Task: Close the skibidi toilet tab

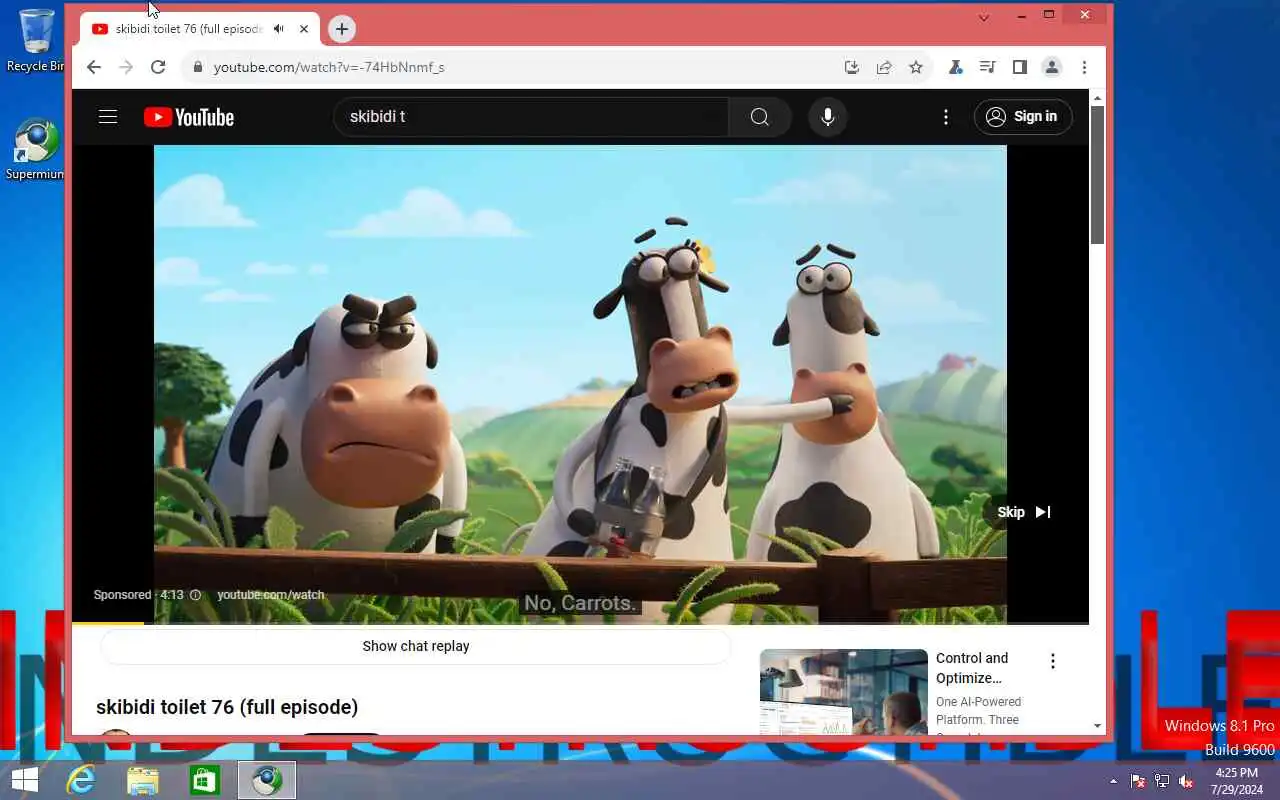Action: [x=304, y=29]
